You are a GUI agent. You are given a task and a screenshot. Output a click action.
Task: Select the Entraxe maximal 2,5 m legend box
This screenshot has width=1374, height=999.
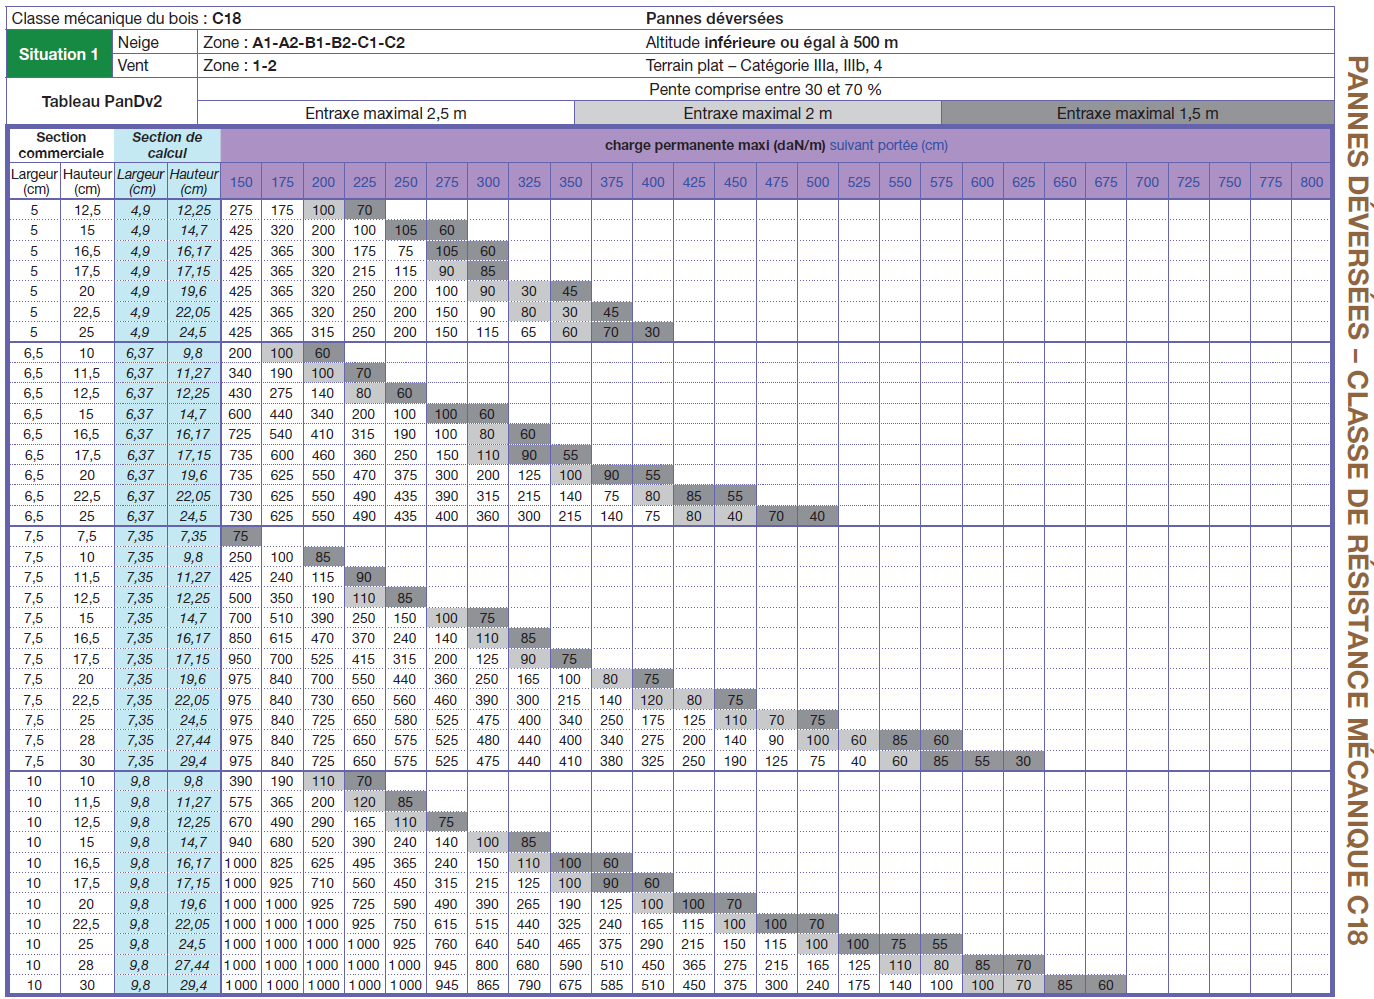386,113
